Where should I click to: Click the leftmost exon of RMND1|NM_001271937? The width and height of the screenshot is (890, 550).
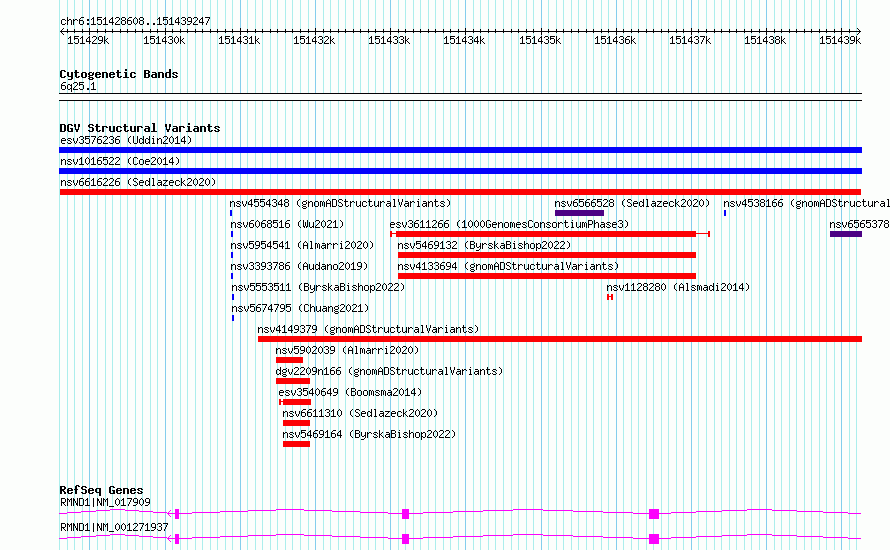pyautogui.click(x=177, y=539)
